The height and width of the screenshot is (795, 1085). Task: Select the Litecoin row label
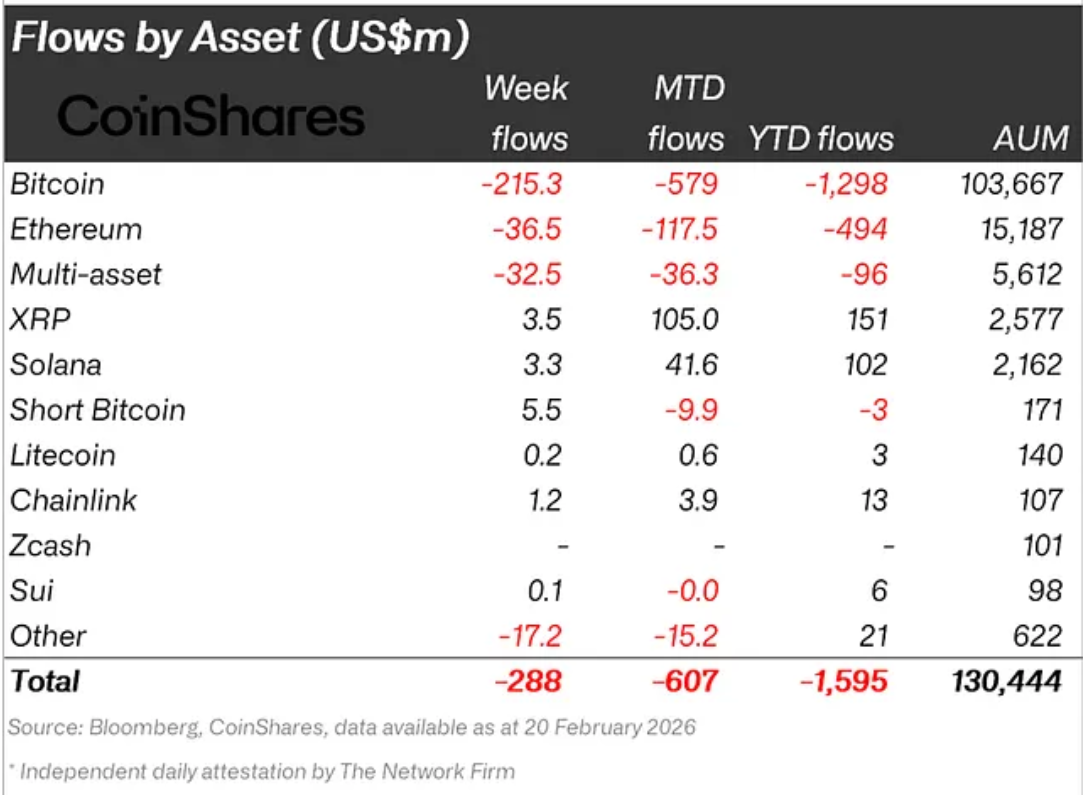tap(62, 455)
